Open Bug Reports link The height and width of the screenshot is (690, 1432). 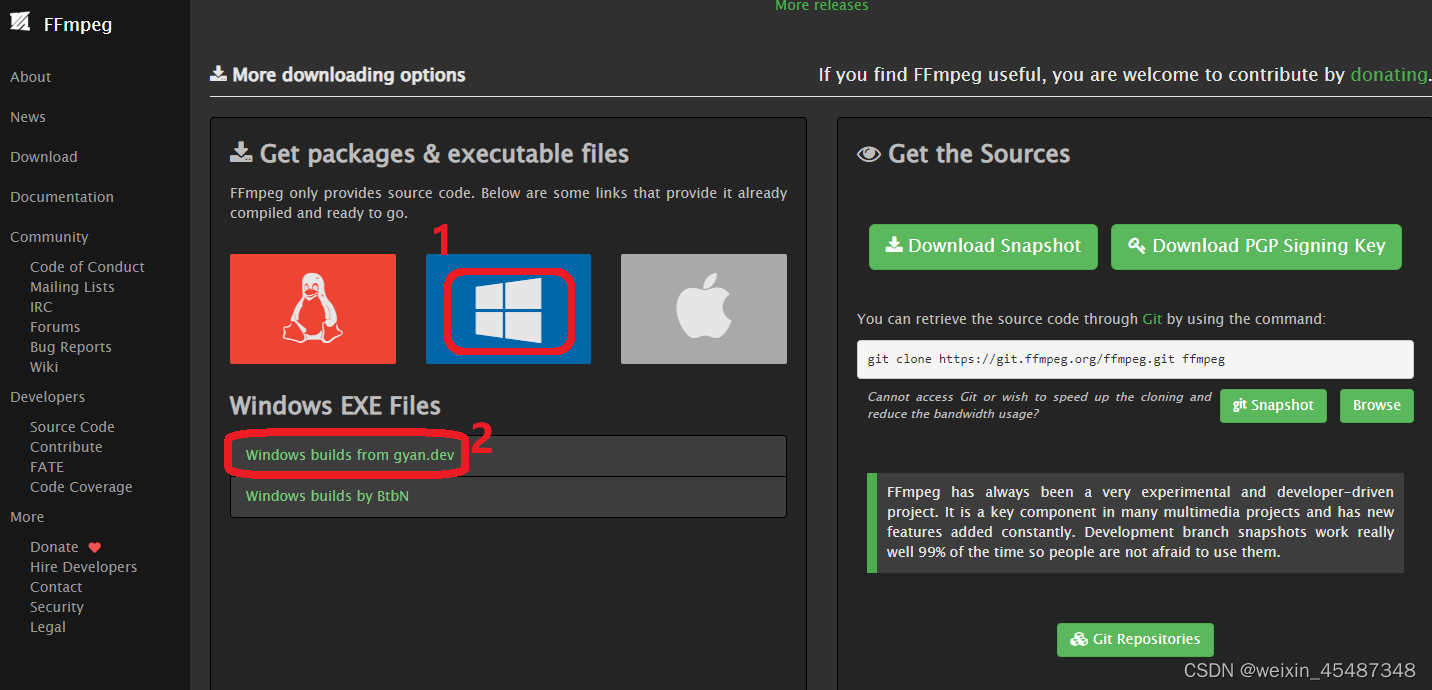pos(71,347)
